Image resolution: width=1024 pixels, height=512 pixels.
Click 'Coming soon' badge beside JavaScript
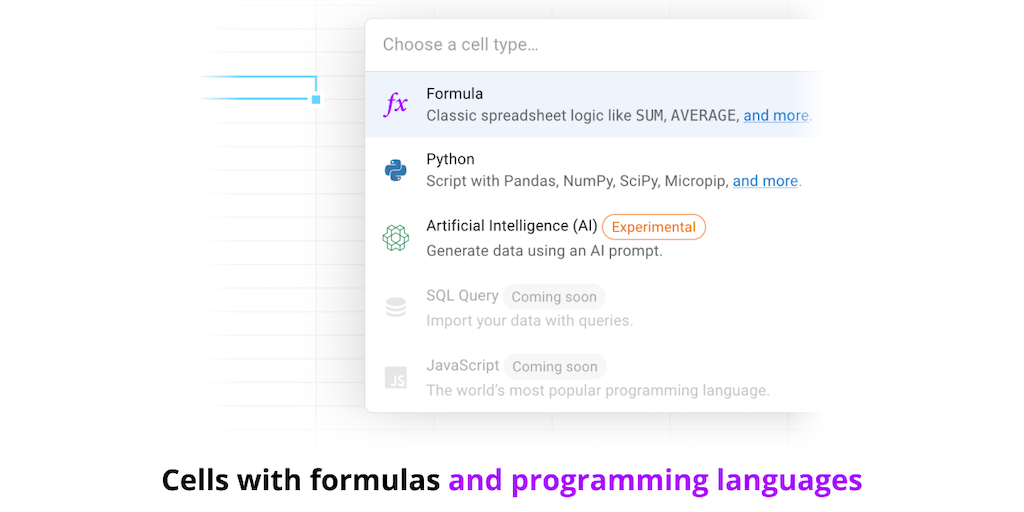pyautogui.click(x=555, y=367)
